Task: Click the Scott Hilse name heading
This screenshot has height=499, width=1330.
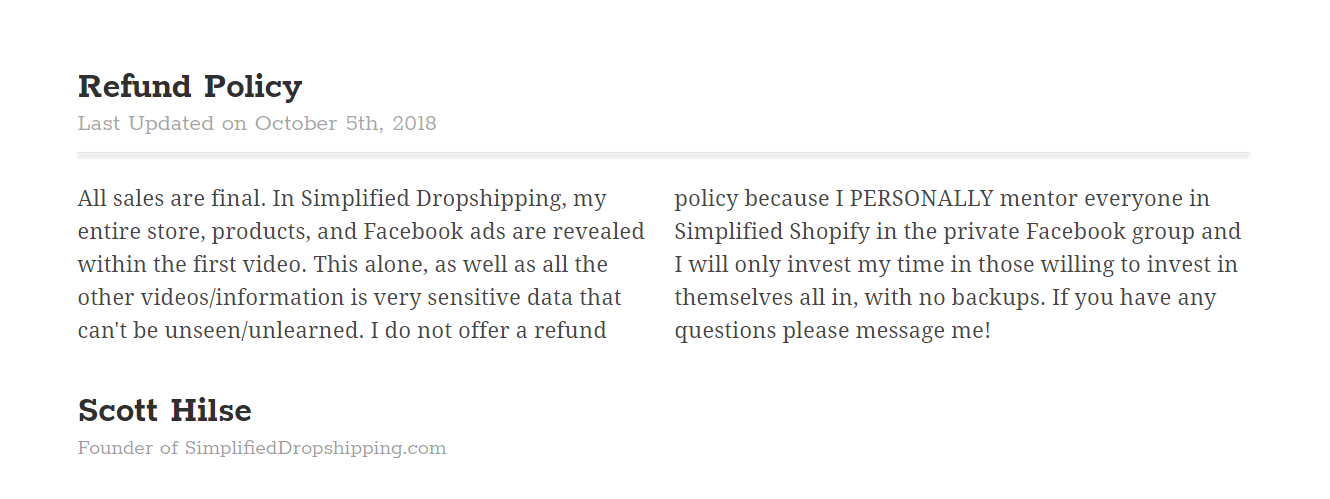Action: pos(165,411)
